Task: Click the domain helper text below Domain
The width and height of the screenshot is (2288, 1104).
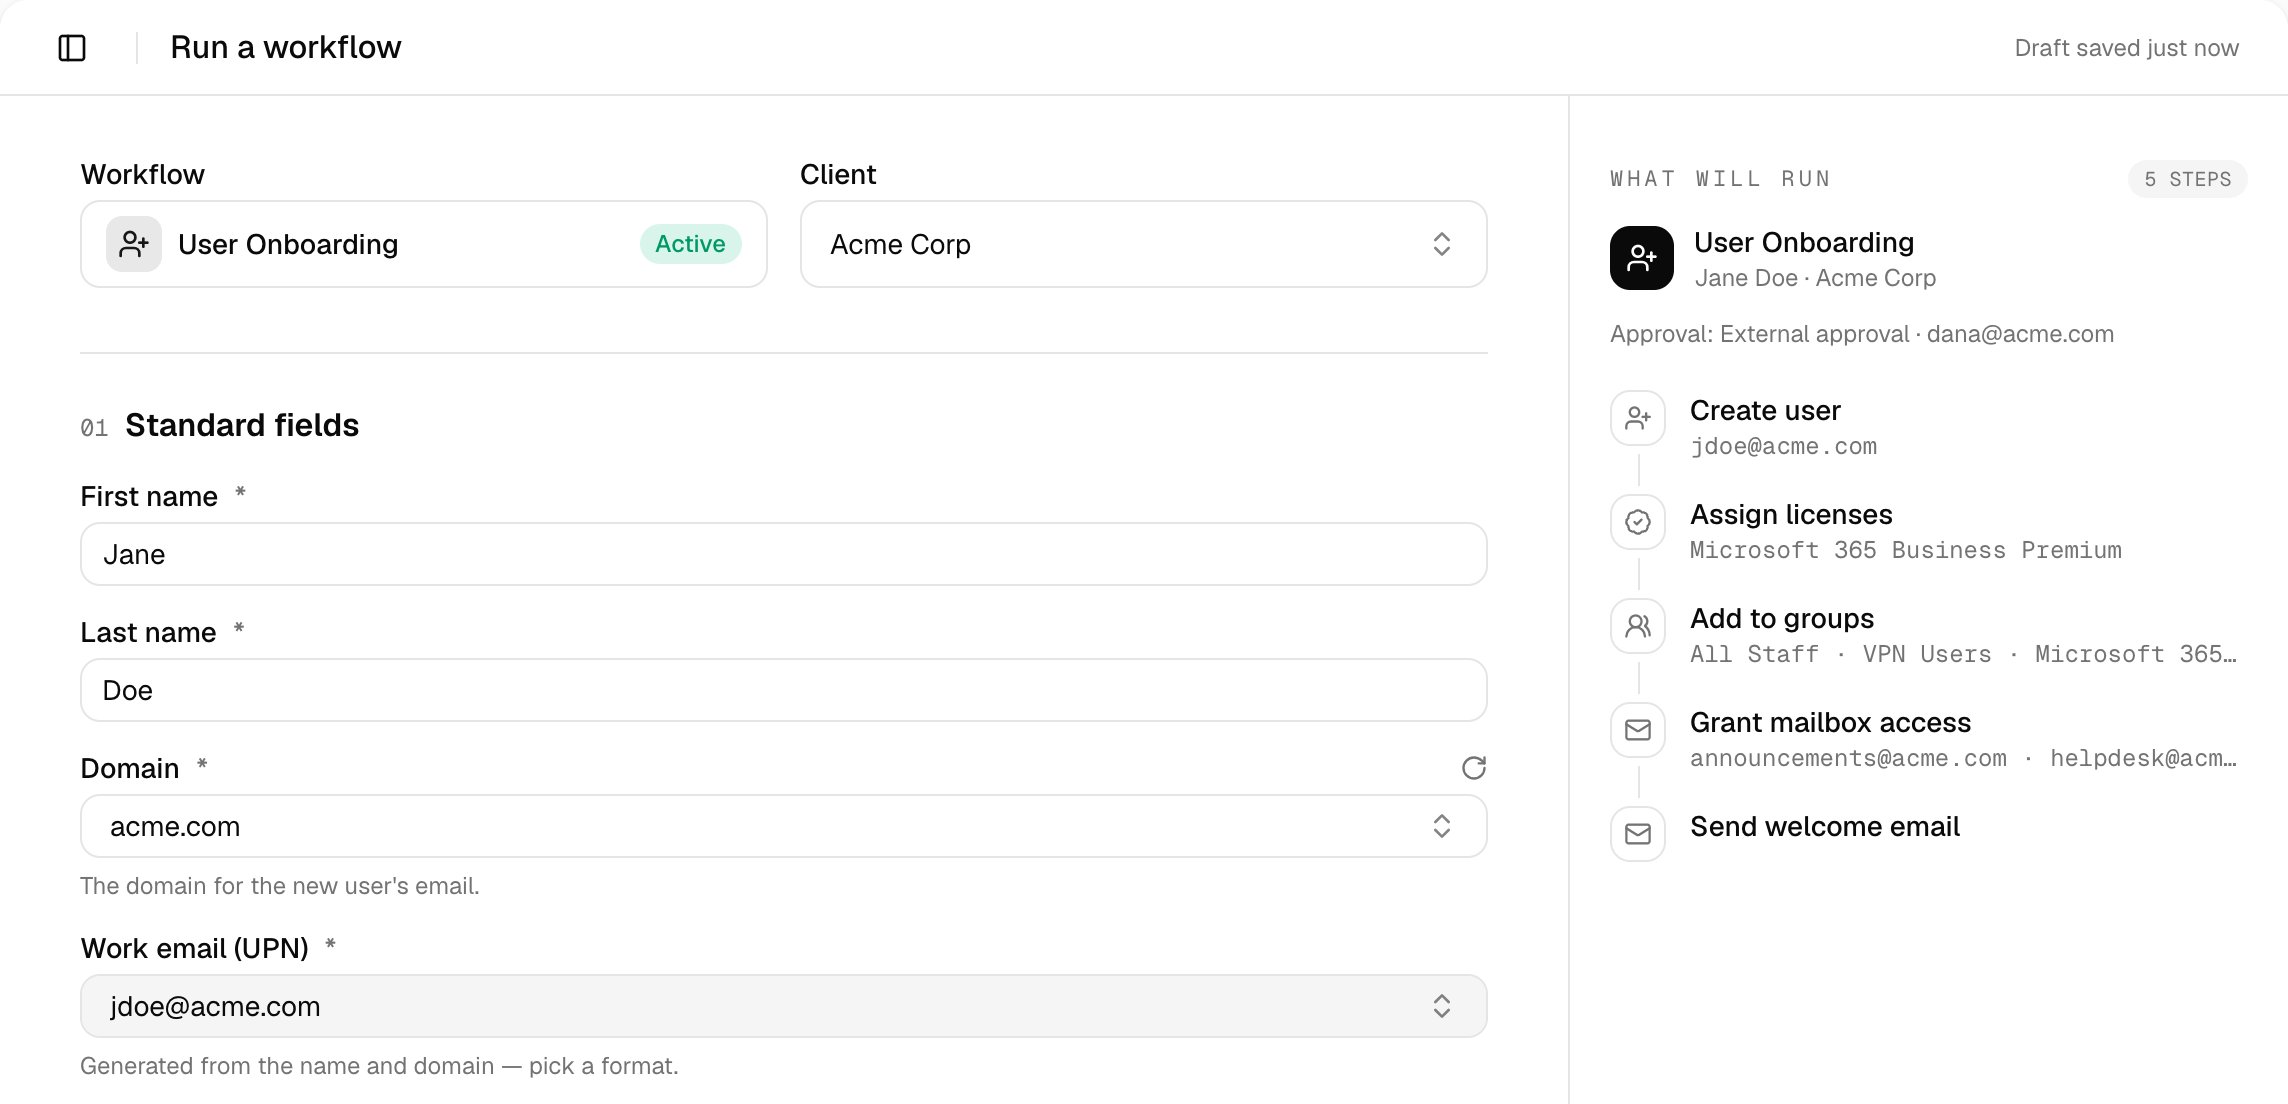Action: [280, 886]
